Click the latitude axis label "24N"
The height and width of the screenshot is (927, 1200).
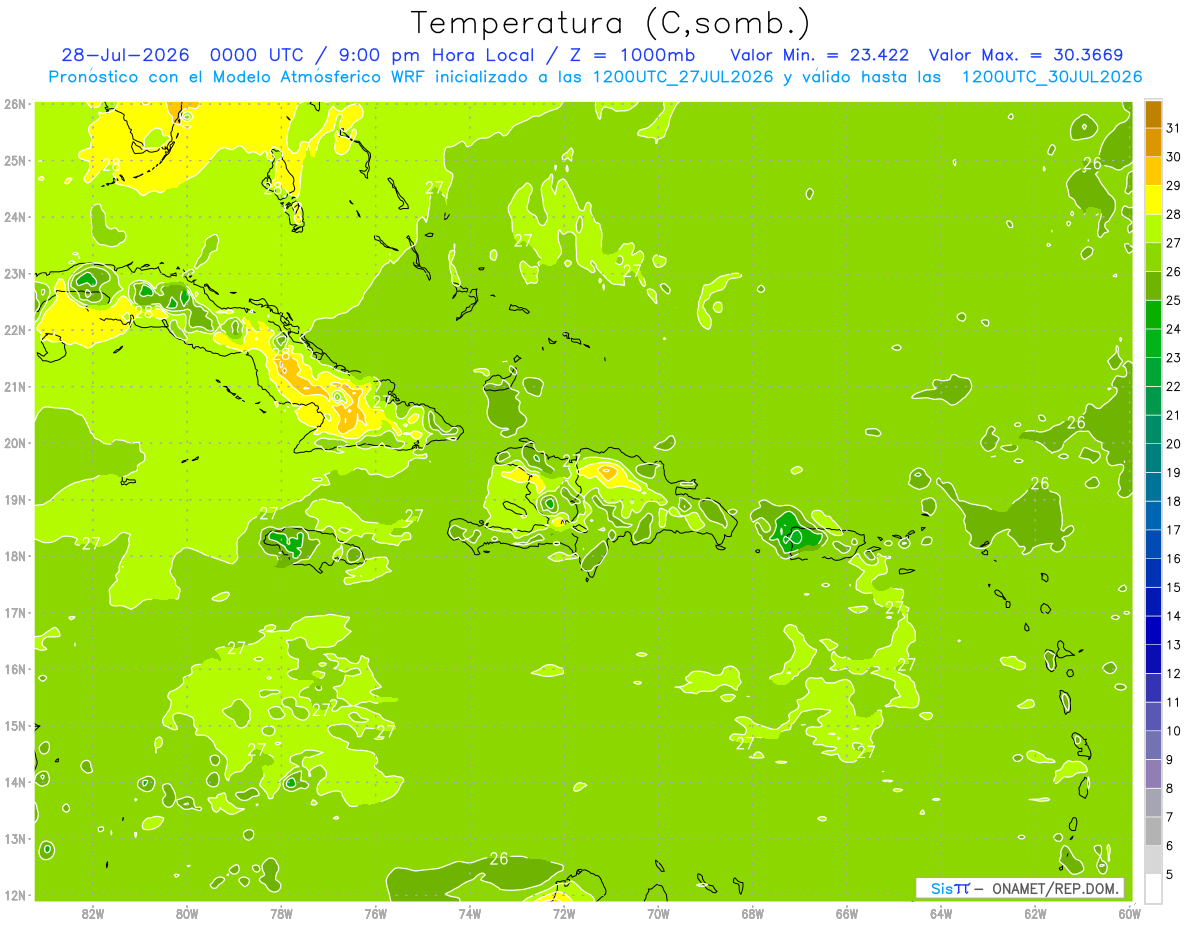coord(15,217)
